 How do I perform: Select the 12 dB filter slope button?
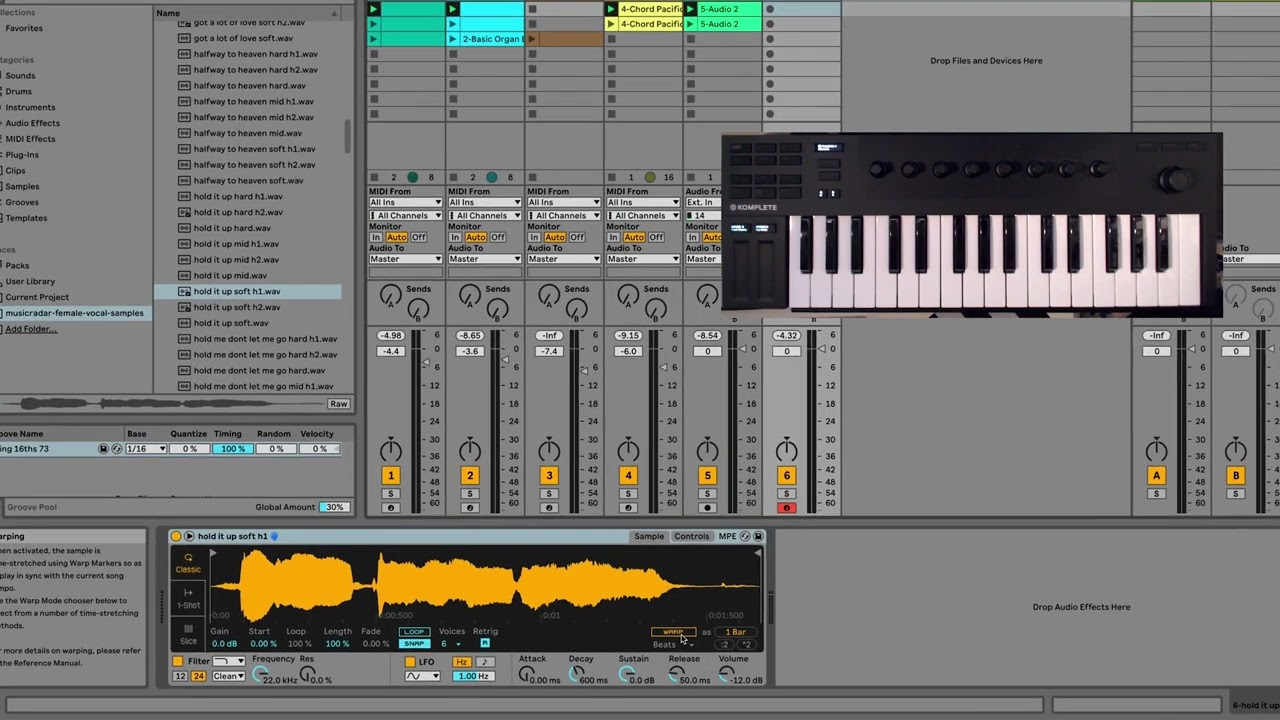pyautogui.click(x=180, y=677)
